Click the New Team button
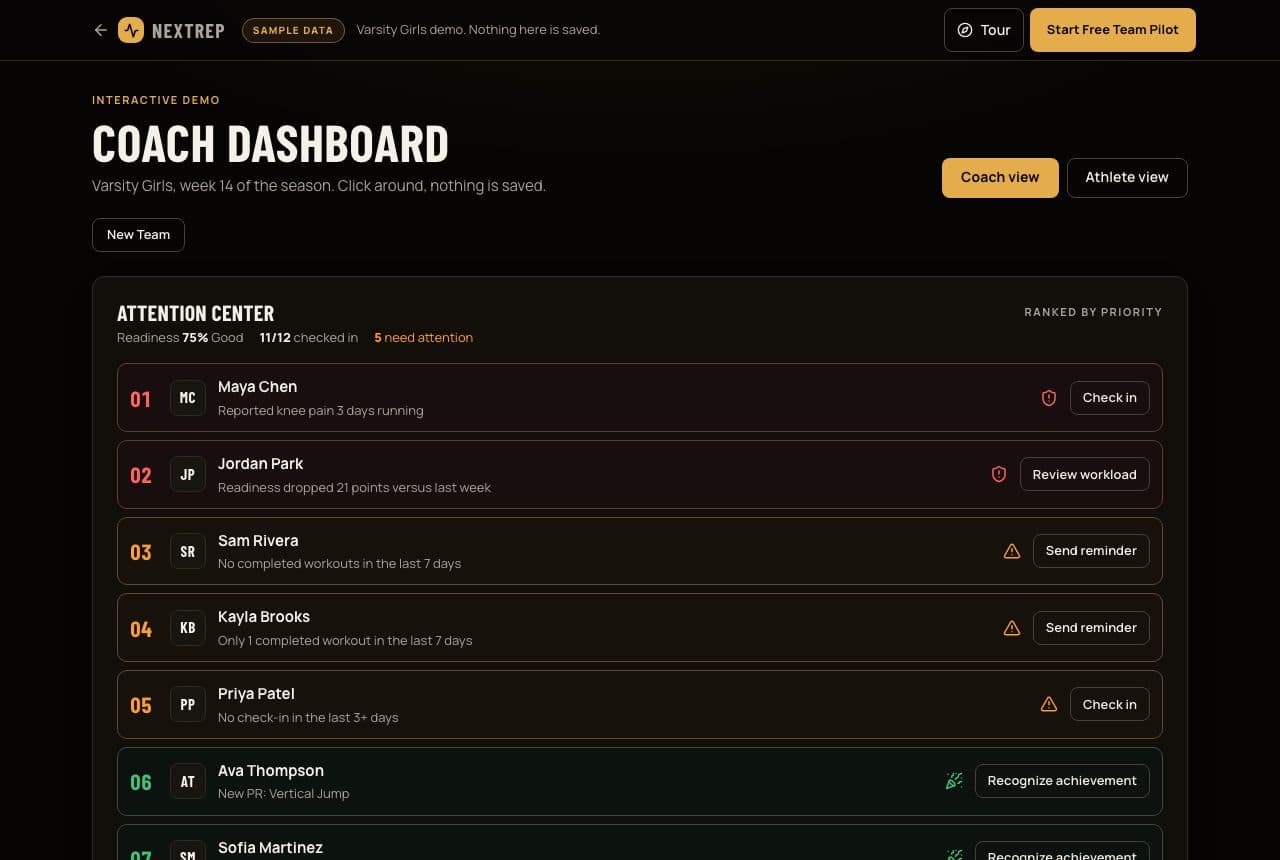The image size is (1280, 860). [138, 235]
